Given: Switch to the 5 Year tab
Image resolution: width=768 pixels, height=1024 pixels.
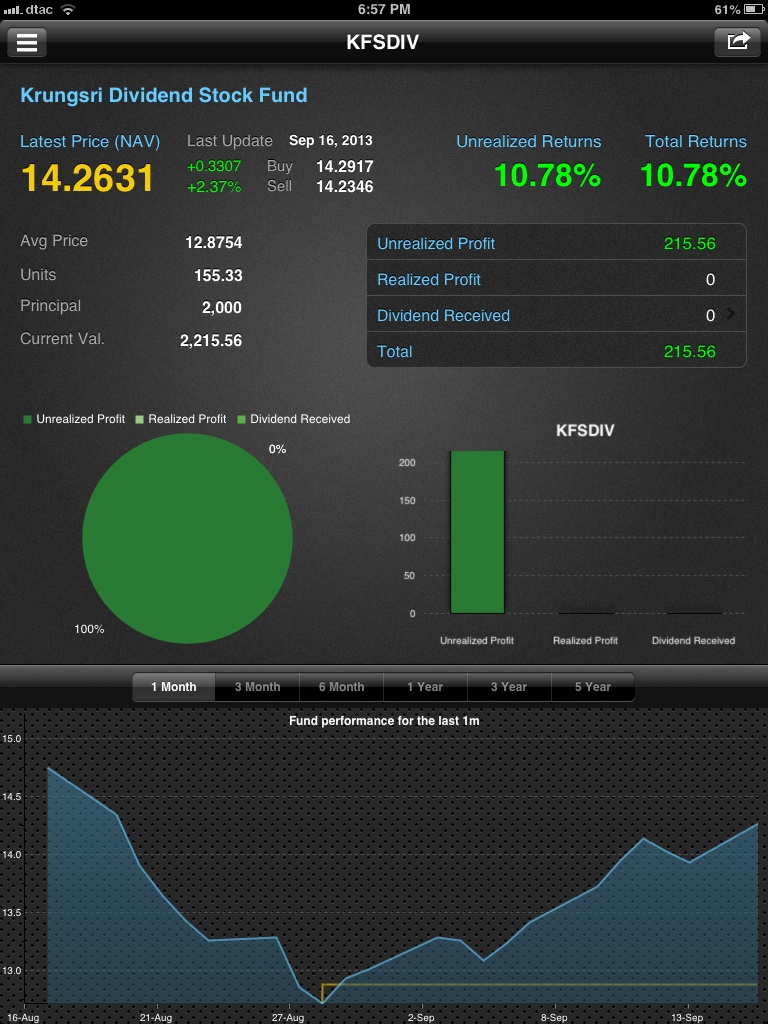Looking at the screenshot, I should [593, 687].
